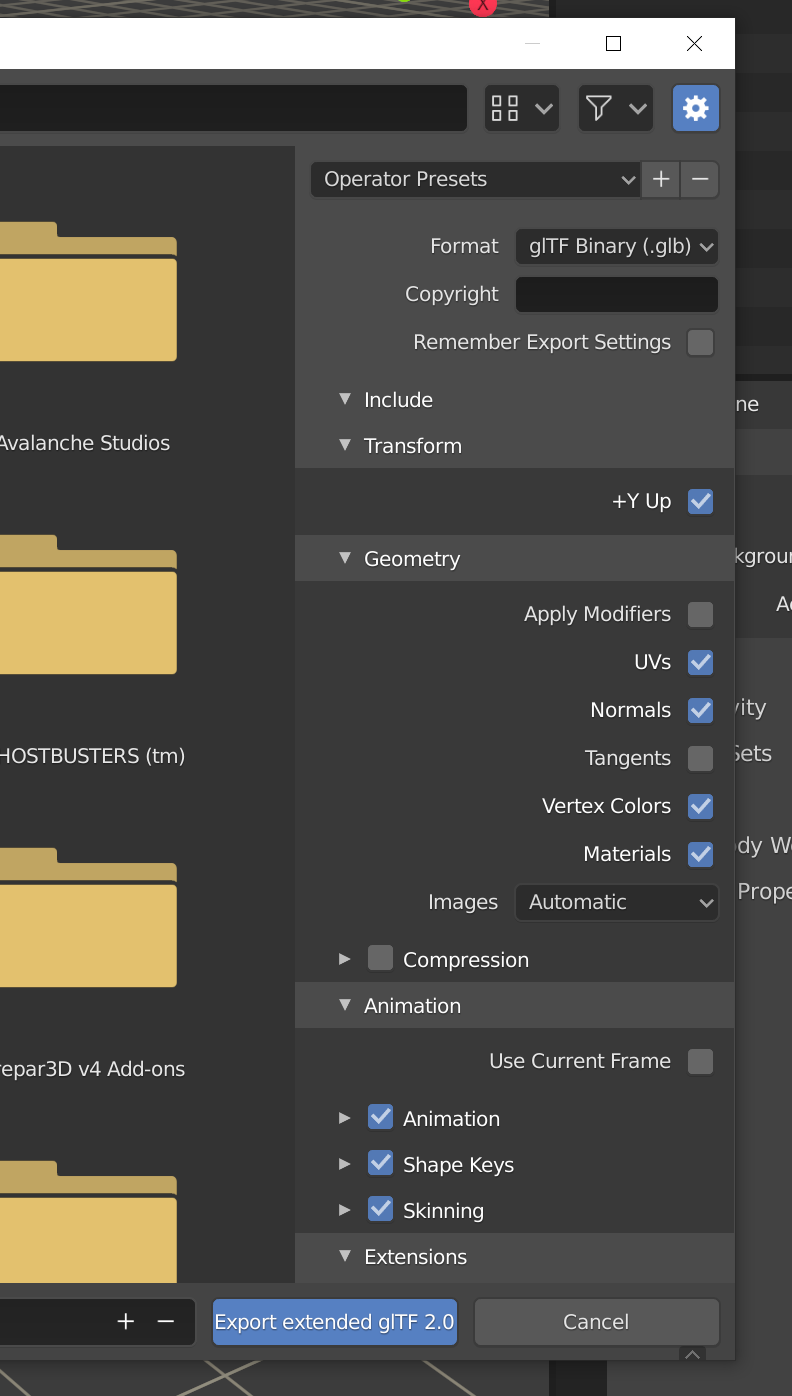Toggle the operator options gear icon
The image size is (792, 1396).
(x=696, y=108)
